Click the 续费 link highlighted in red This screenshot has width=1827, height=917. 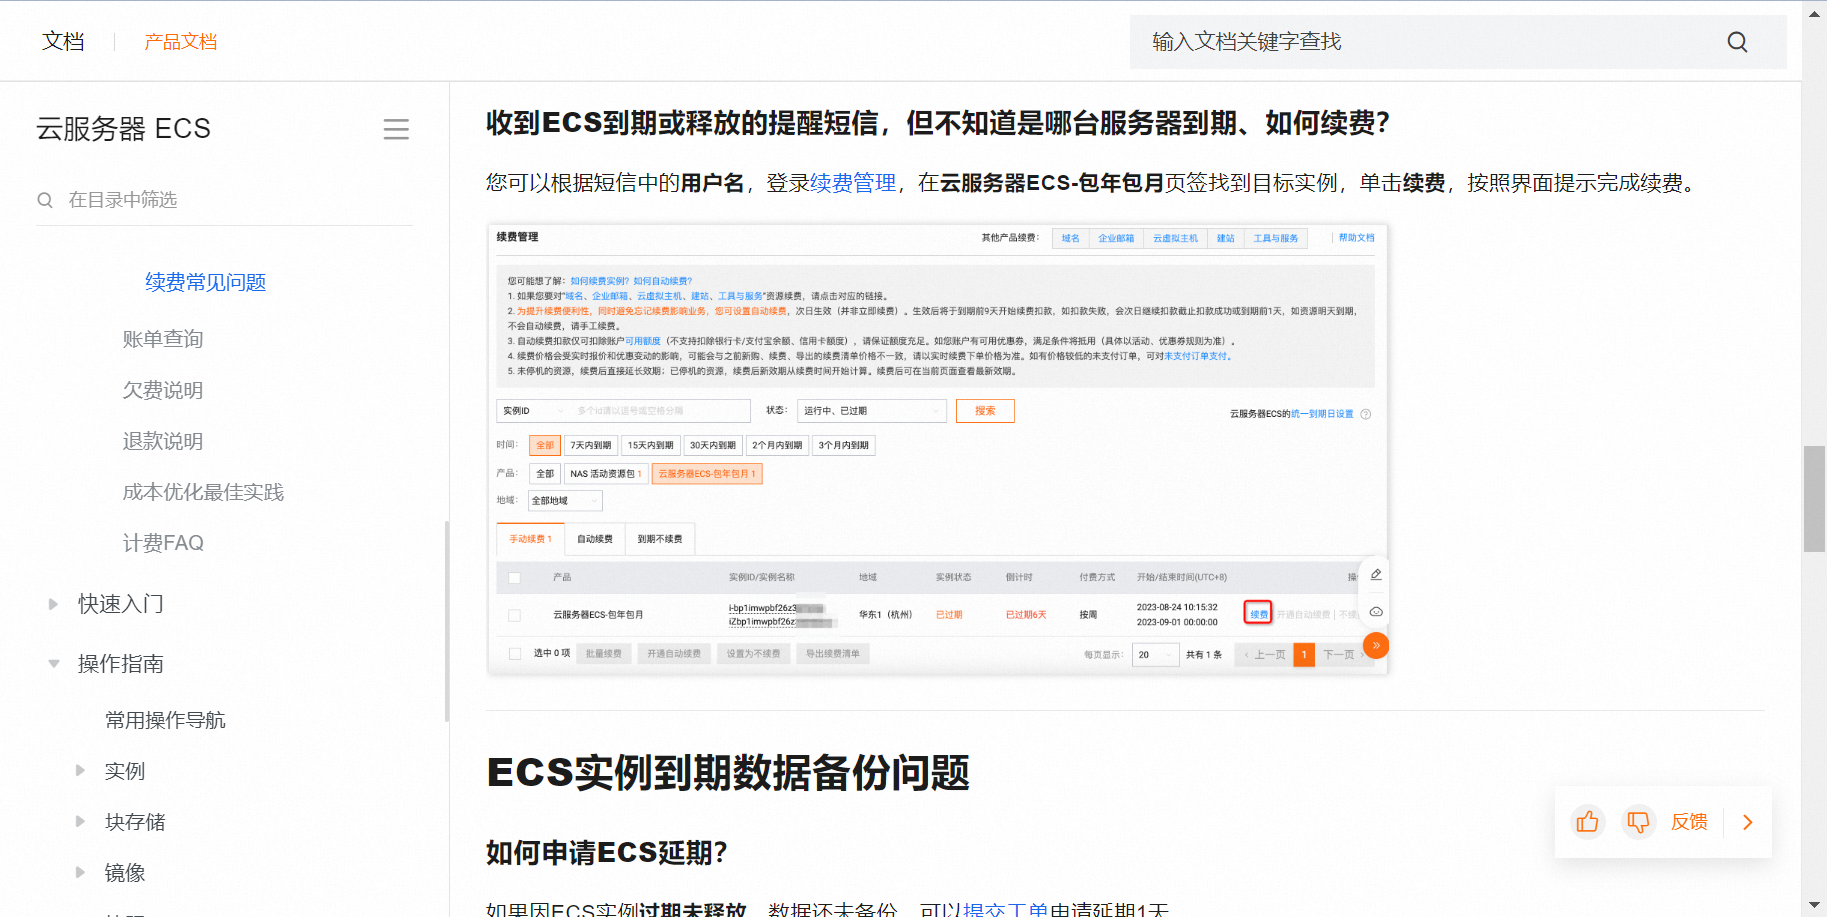(x=1258, y=613)
